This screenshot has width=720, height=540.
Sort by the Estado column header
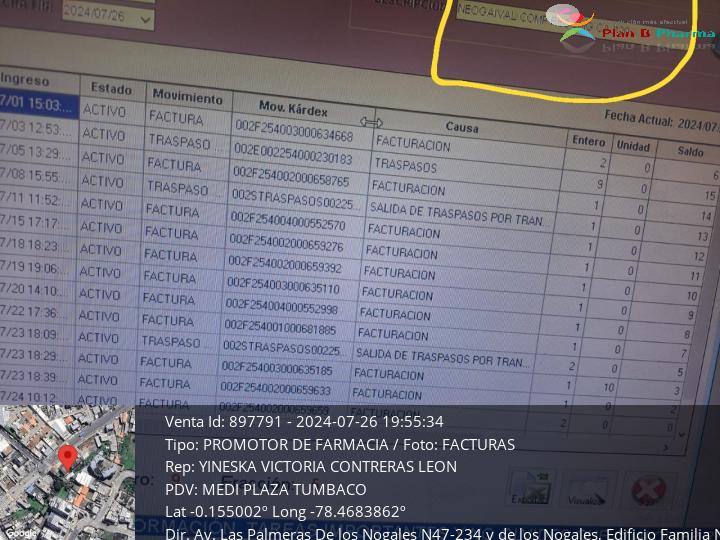(x=112, y=88)
